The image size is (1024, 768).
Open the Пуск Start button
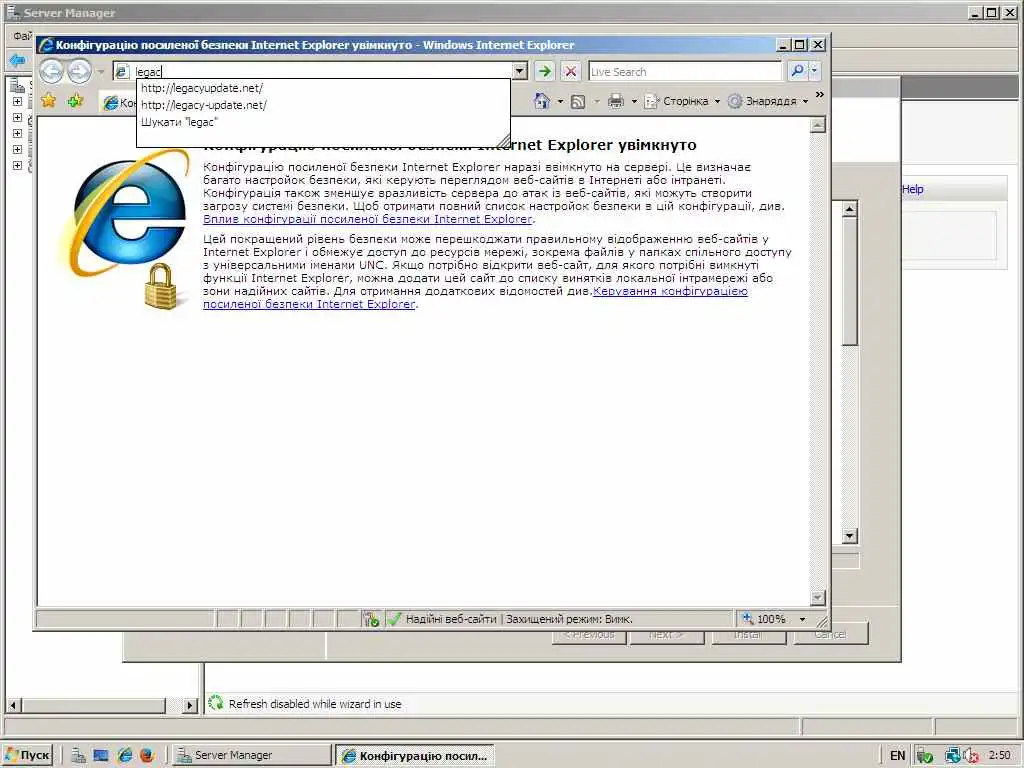point(27,755)
